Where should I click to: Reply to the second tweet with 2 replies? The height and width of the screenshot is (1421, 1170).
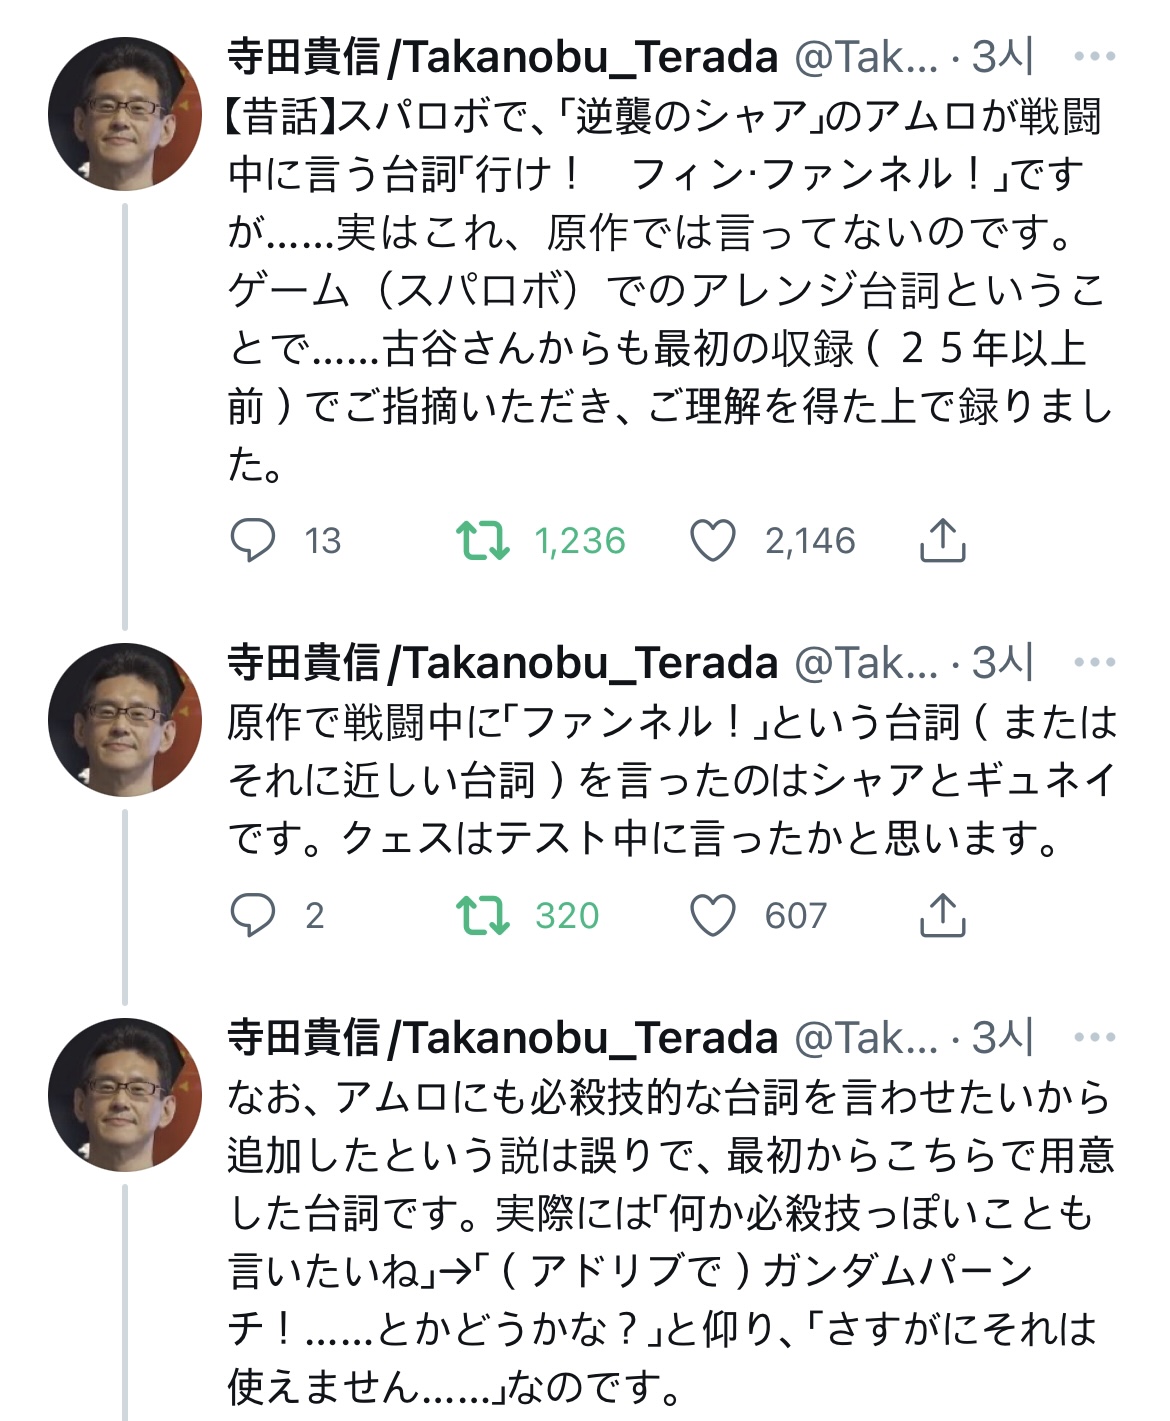click(253, 915)
